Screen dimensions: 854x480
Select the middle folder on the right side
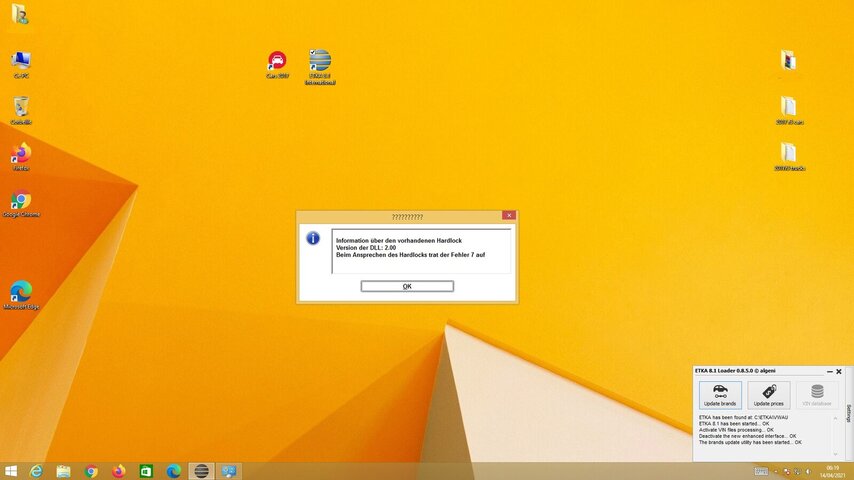pos(789,111)
